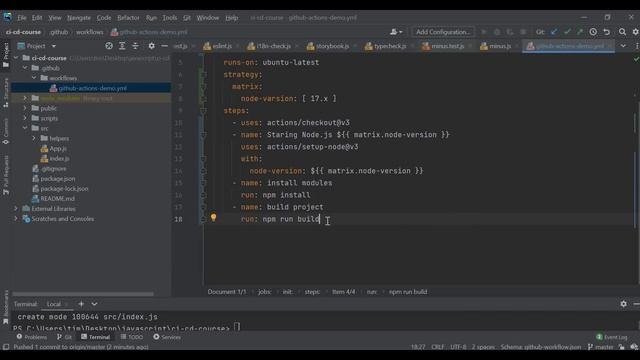Expand the helpers folder
This screenshot has width=640, height=360.
click(34, 138)
